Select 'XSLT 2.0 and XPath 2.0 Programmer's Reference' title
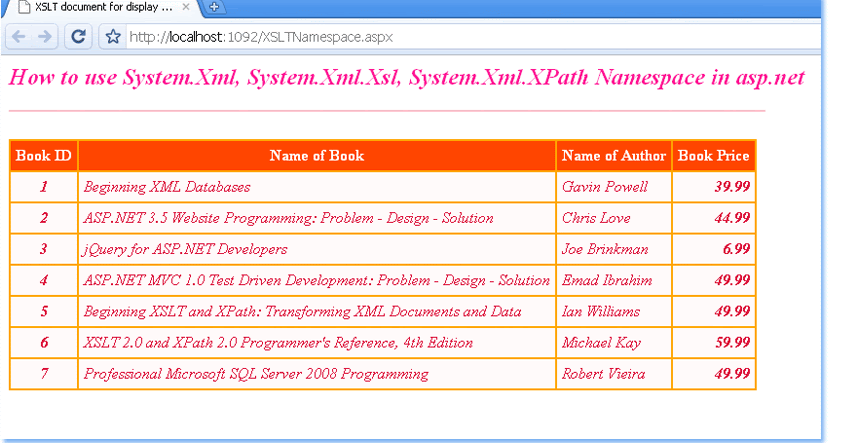Viewport: 842px width, 443px height. 278,343
